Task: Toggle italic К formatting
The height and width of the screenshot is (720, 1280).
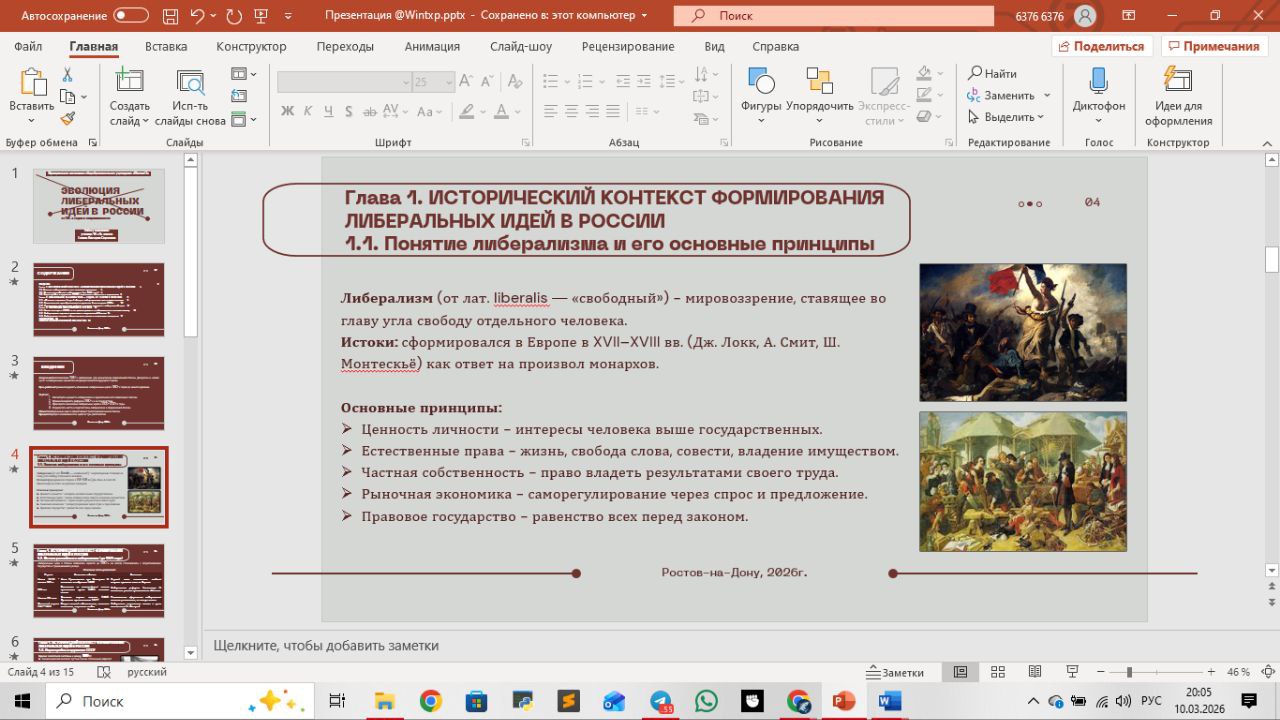Action: 308,111
